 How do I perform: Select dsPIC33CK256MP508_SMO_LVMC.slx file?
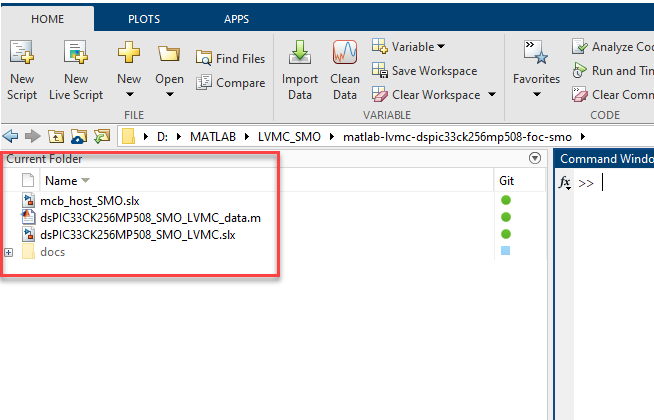[138, 235]
